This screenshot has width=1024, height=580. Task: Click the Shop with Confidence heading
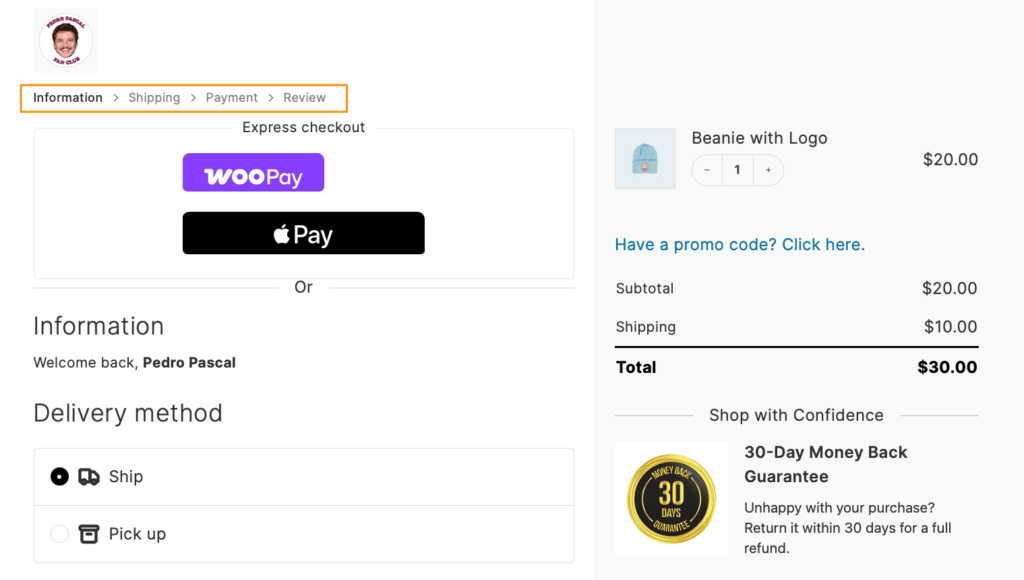796,415
